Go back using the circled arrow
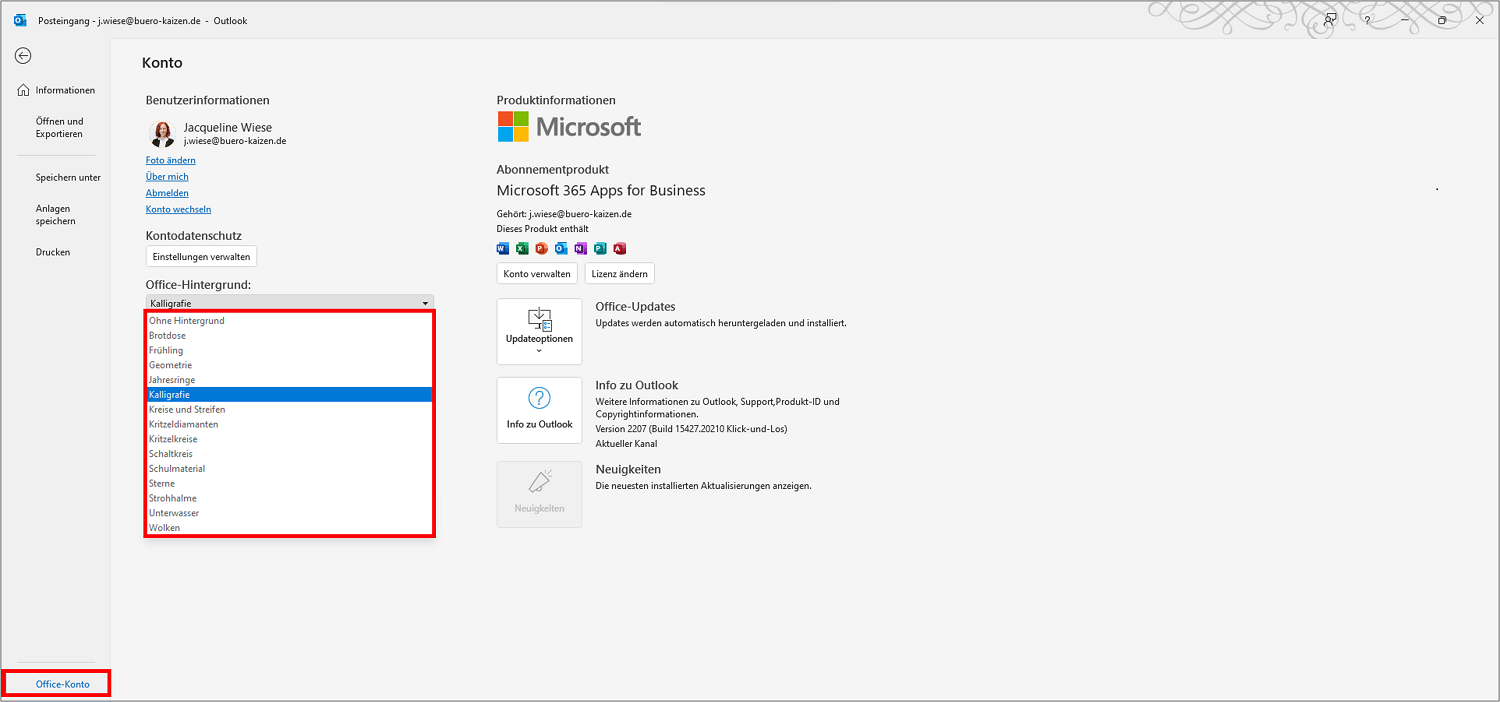Image resolution: width=1500 pixels, height=702 pixels. (23, 56)
